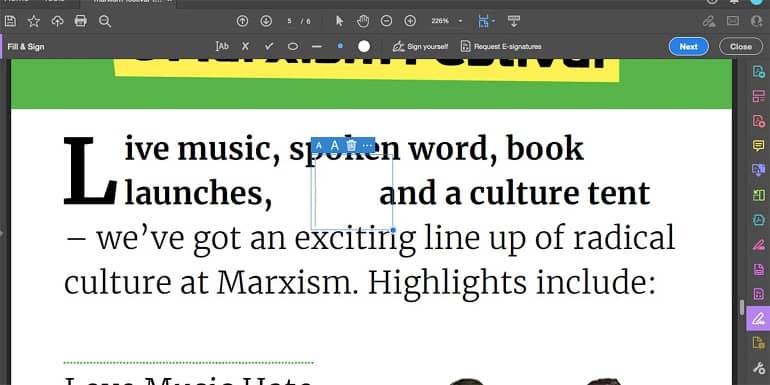Select the crossmark X tool
The image size is (770, 385).
pos(246,46)
